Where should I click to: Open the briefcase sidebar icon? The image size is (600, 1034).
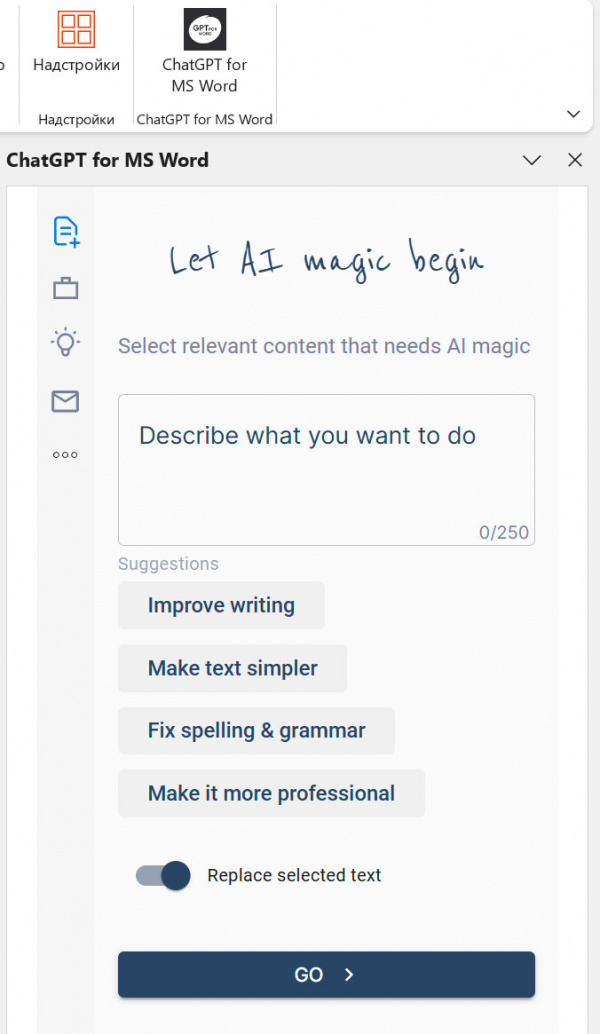point(66,289)
